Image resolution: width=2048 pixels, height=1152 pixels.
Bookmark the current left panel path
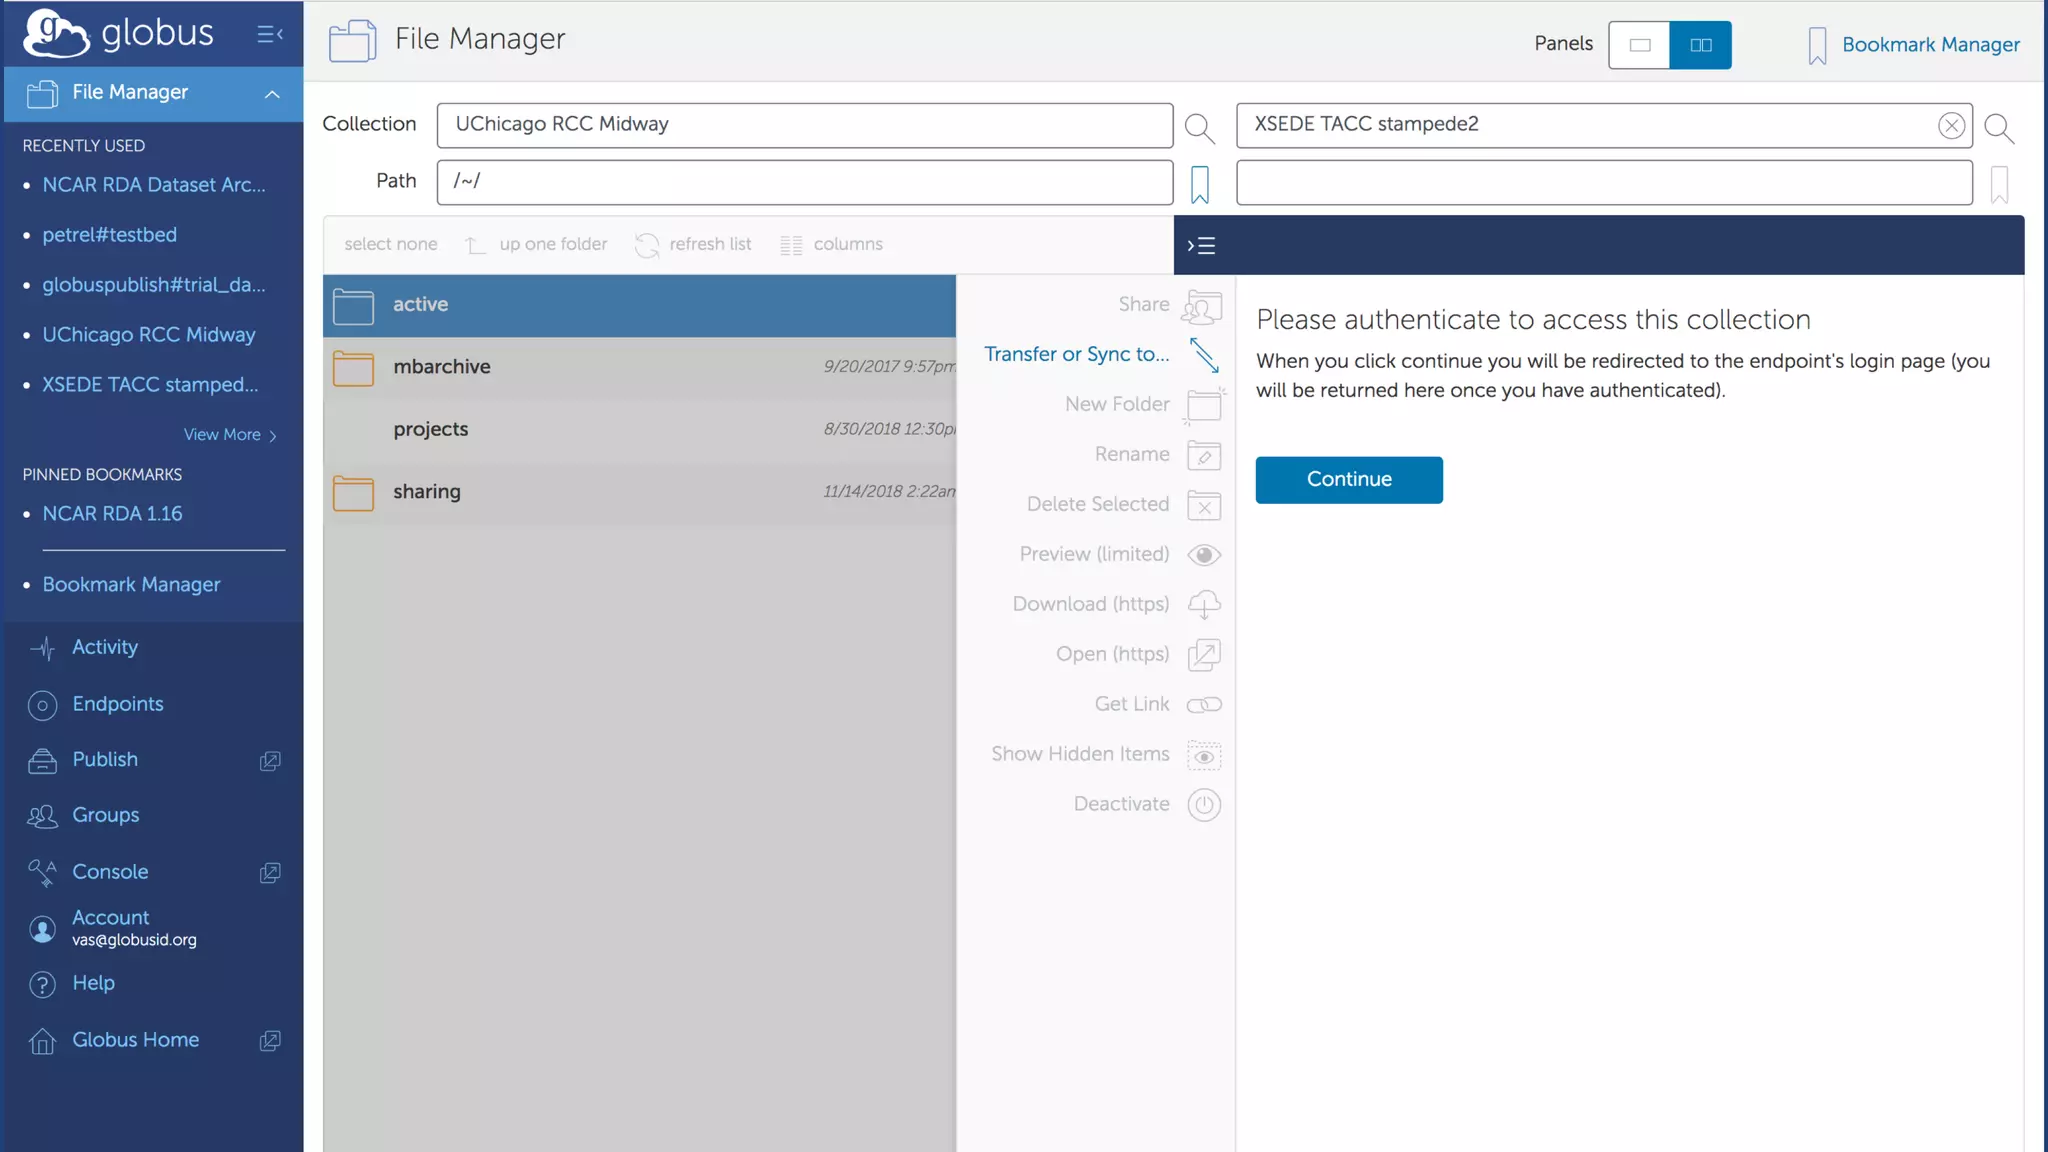(x=1199, y=184)
